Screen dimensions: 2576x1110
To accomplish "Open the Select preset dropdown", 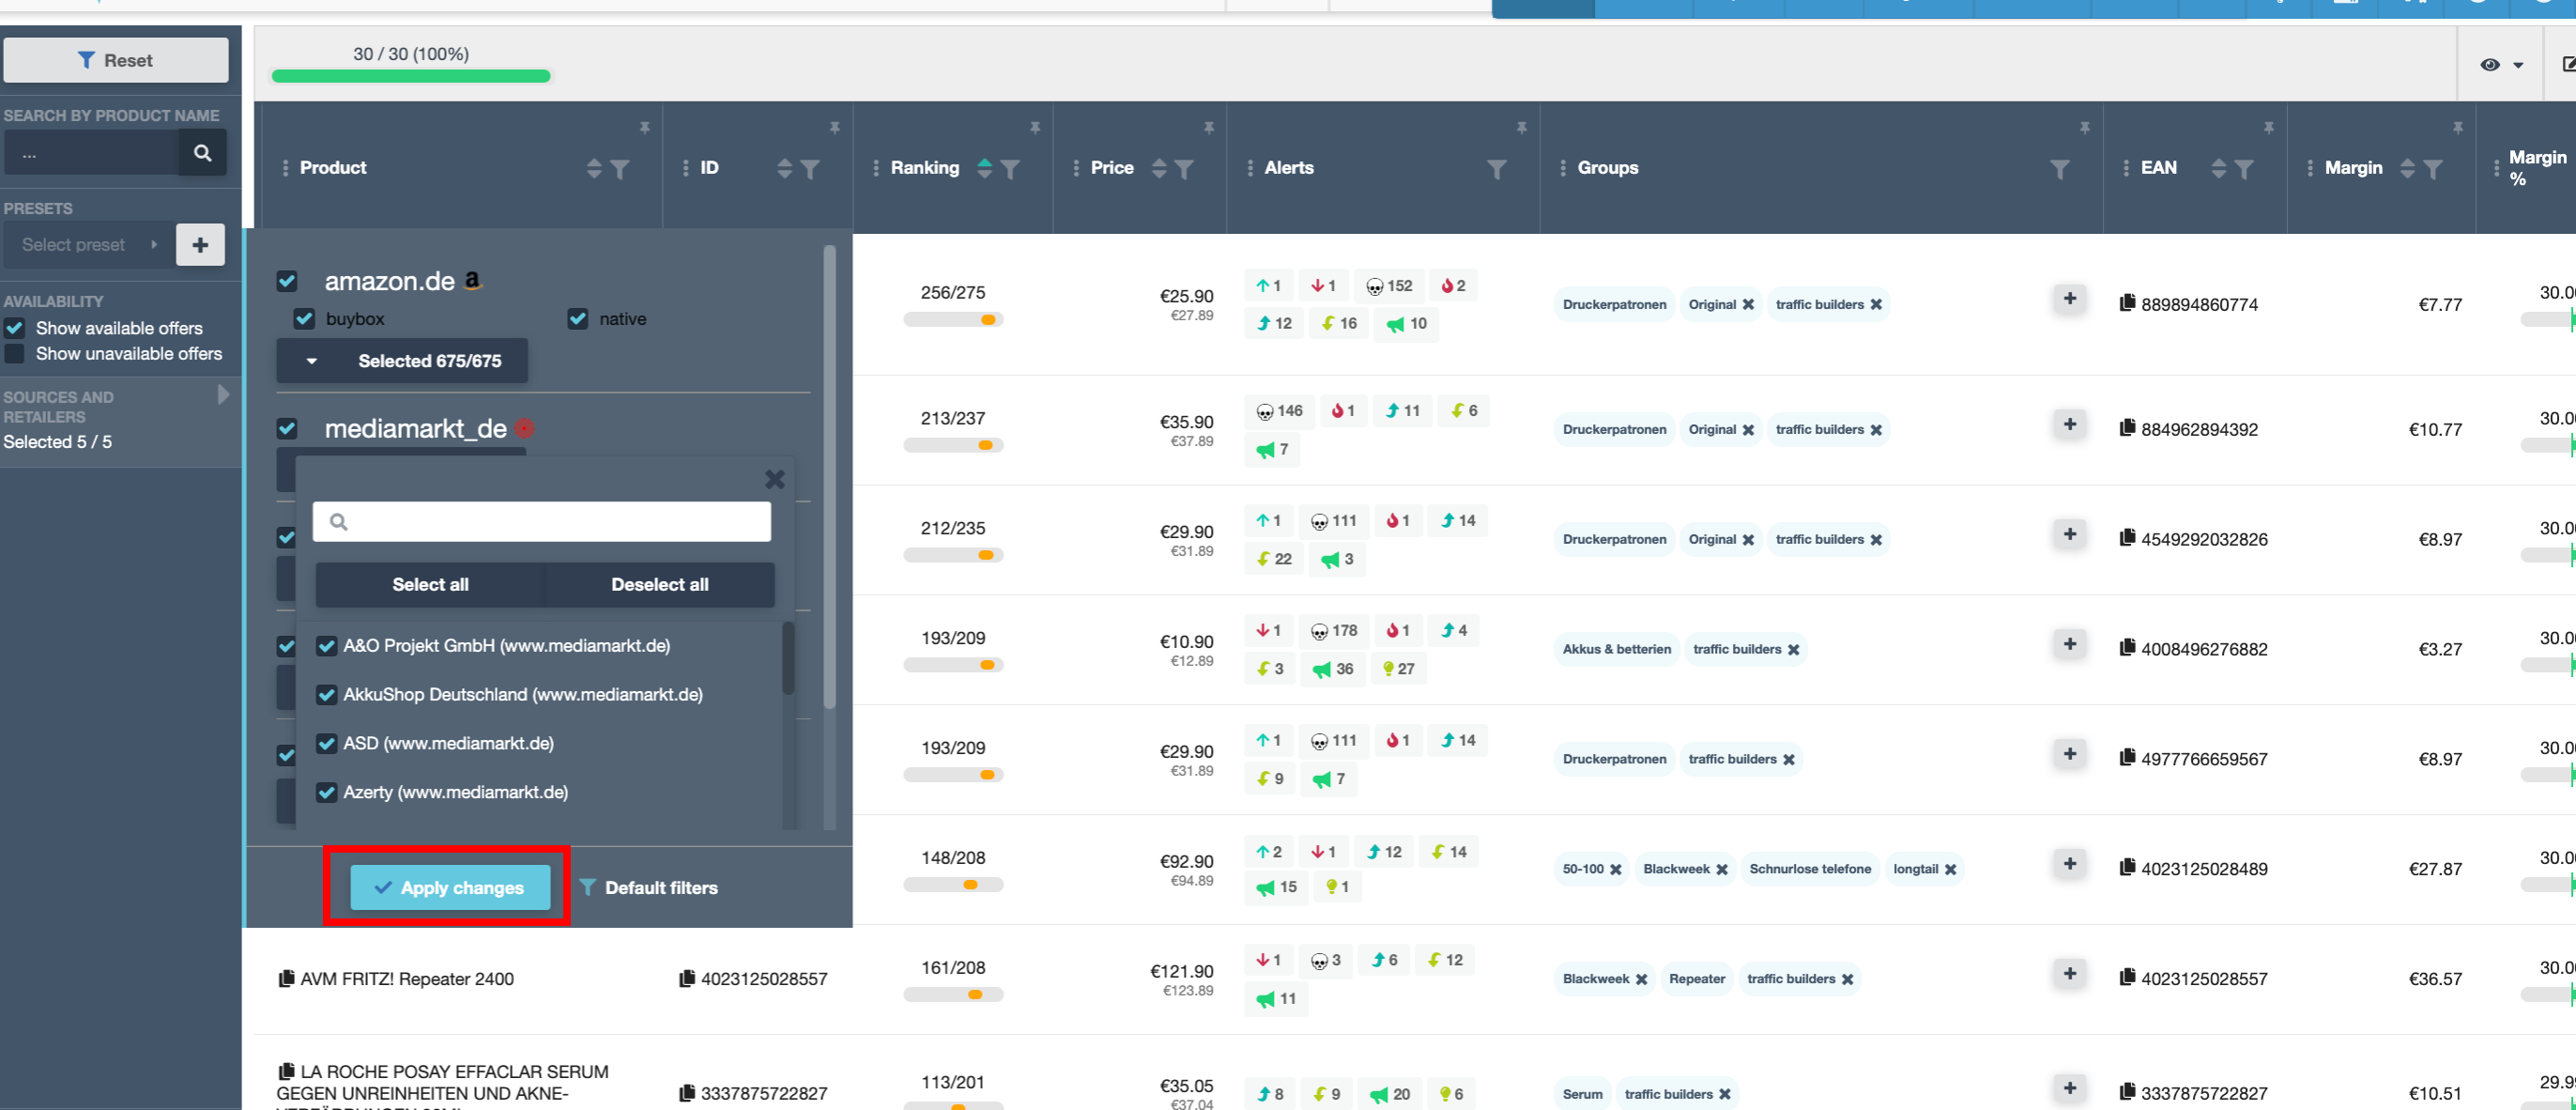I will click(89, 245).
